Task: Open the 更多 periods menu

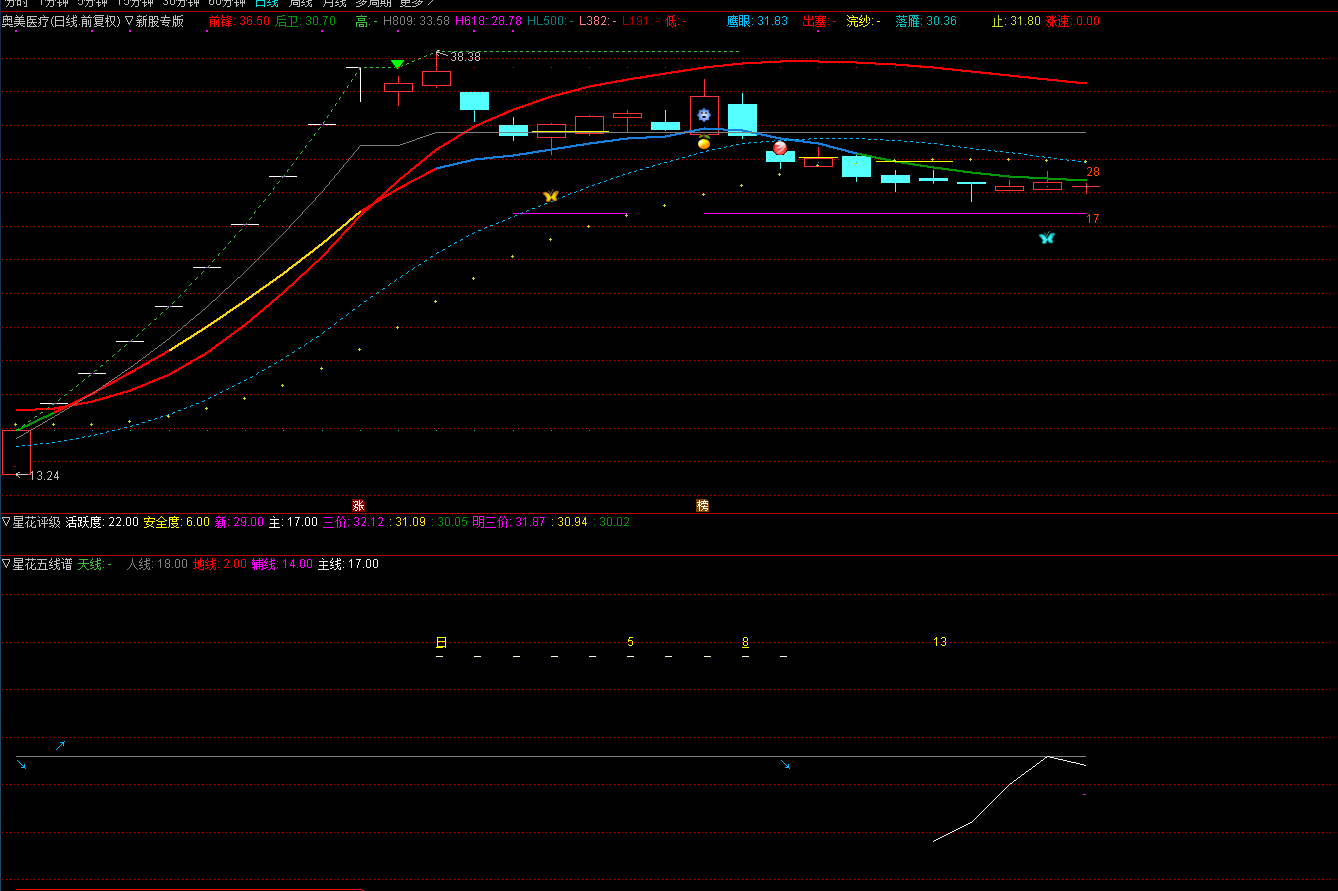Action: click(x=416, y=3)
